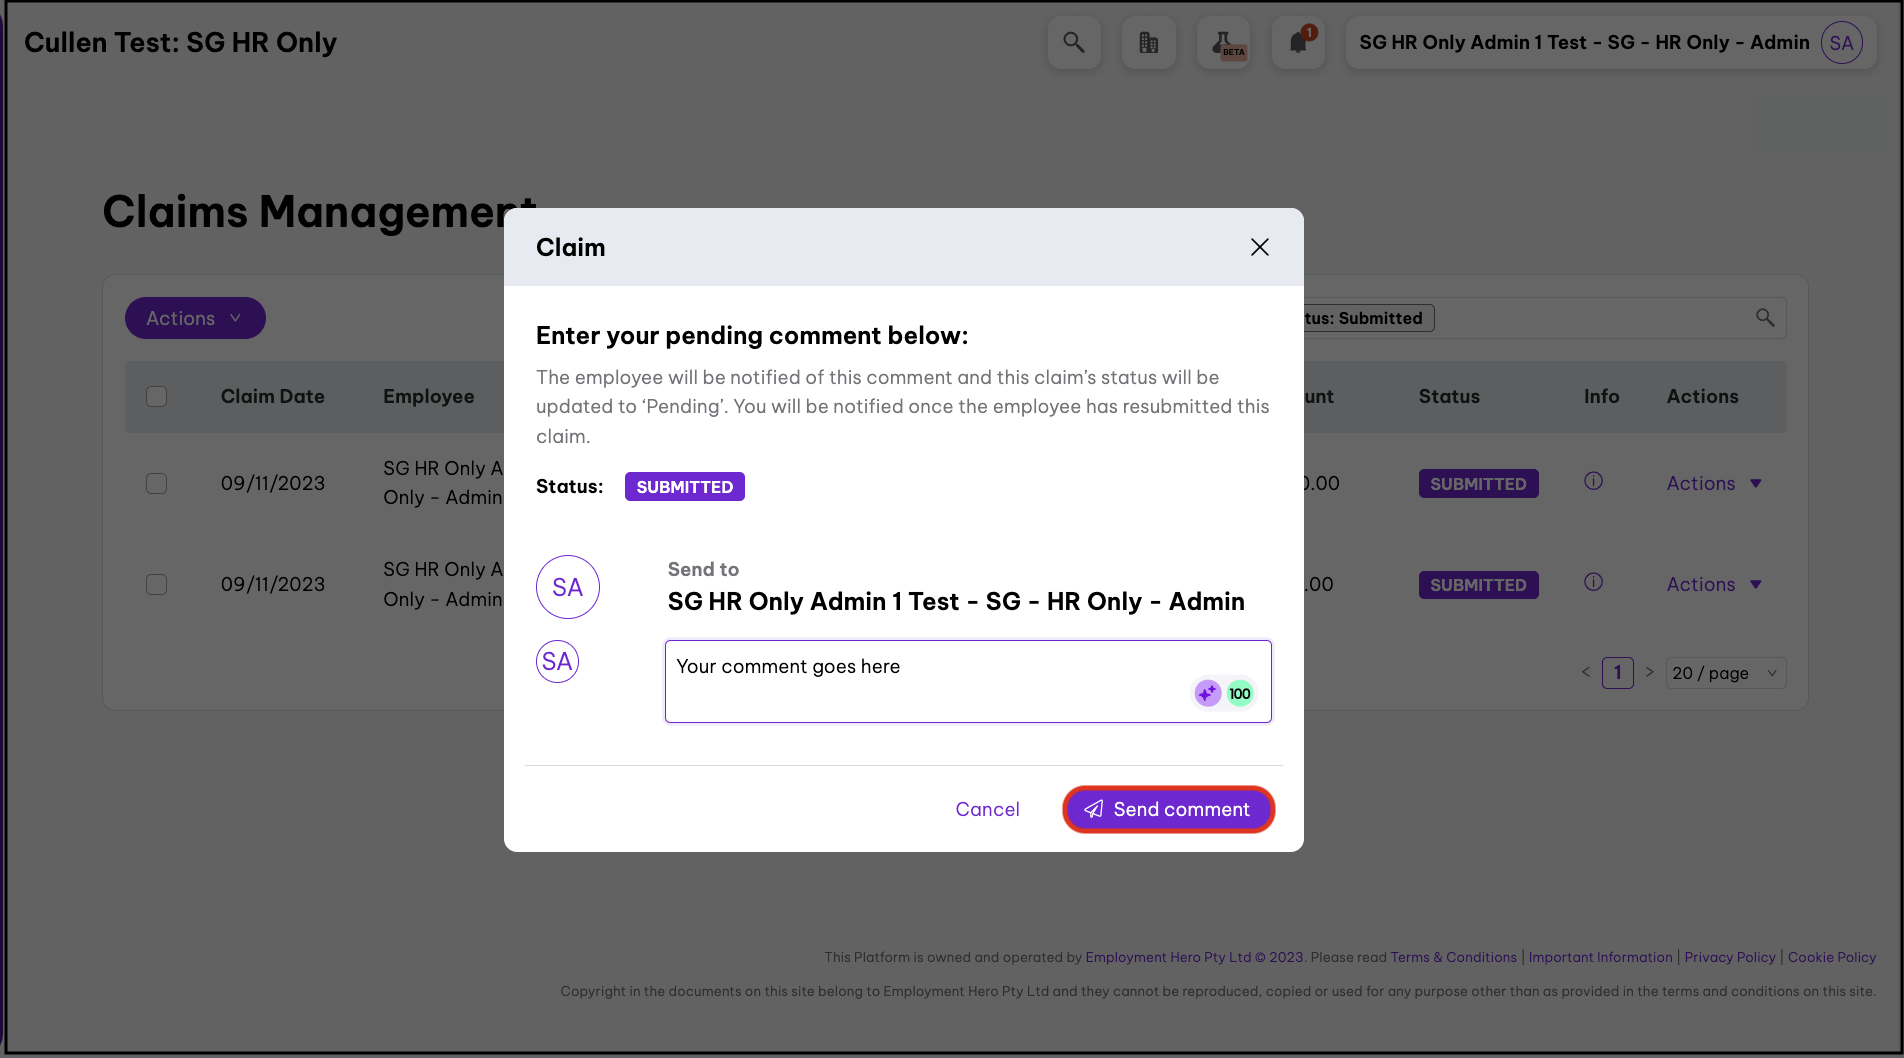Click info icon for first claim row

pyautogui.click(x=1593, y=482)
